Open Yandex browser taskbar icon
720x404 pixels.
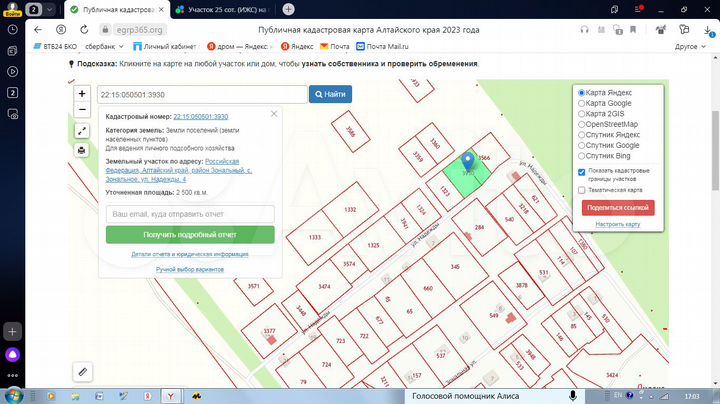pyautogui.click(x=170, y=396)
